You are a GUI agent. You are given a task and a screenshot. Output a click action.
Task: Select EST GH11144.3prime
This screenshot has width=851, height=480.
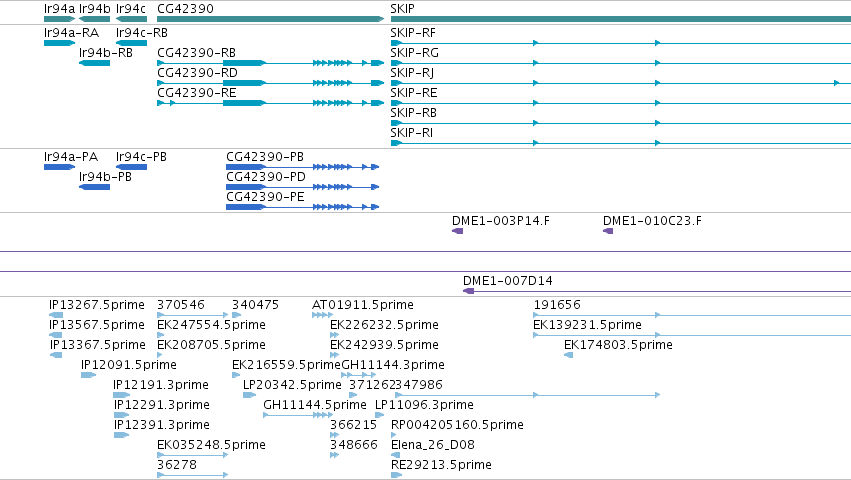pyautogui.click(x=393, y=365)
